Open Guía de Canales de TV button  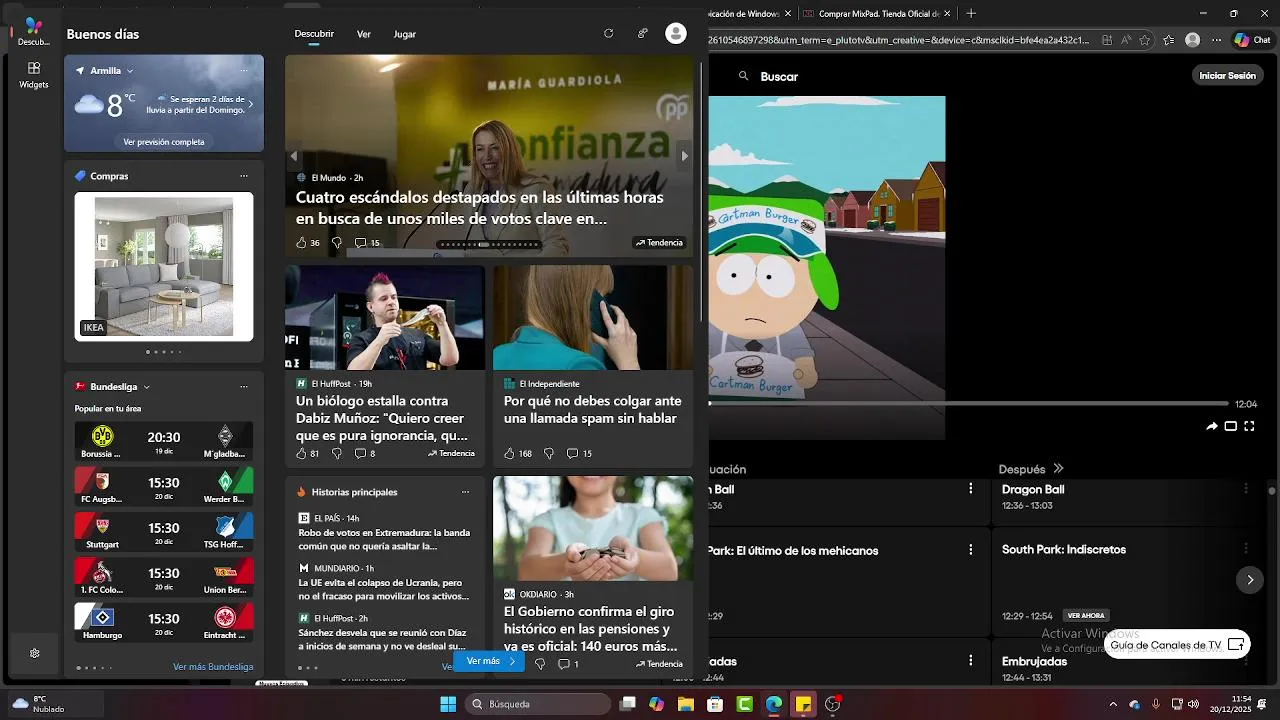coord(1177,645)
